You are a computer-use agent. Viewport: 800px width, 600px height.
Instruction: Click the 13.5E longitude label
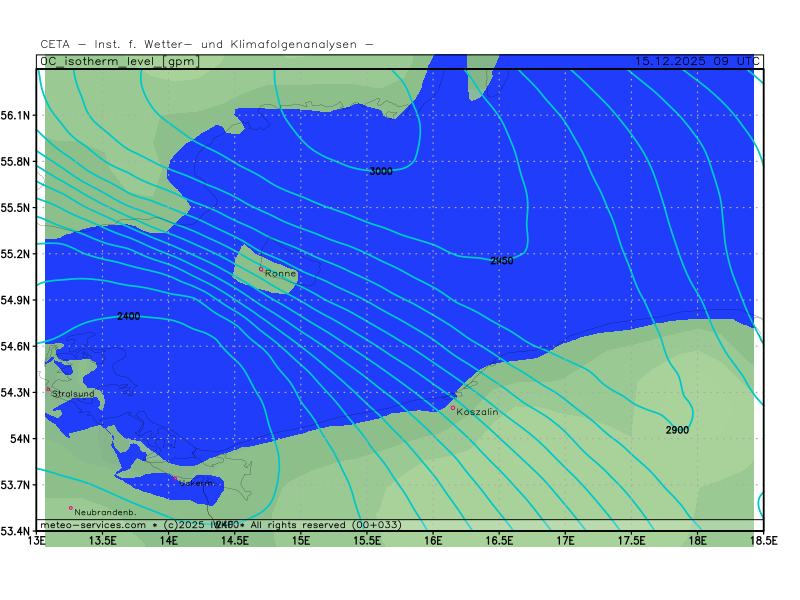(x=103, y=541)
